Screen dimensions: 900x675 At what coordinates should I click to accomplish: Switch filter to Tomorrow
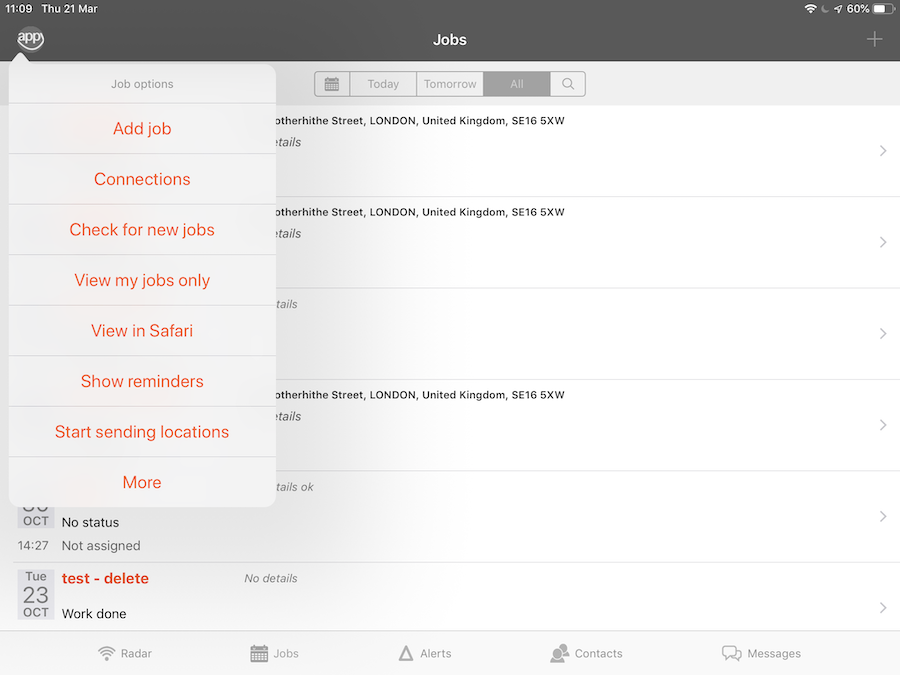[450, 84]
